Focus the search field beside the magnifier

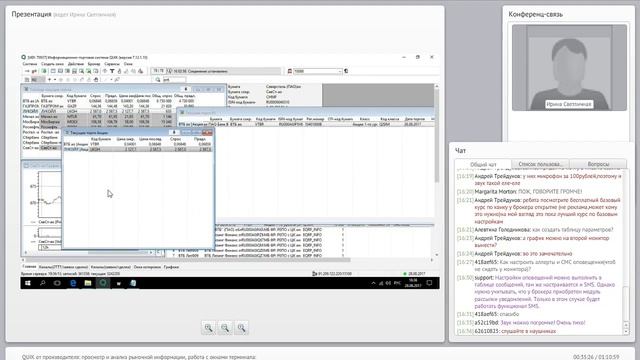[x=174, y=80]
